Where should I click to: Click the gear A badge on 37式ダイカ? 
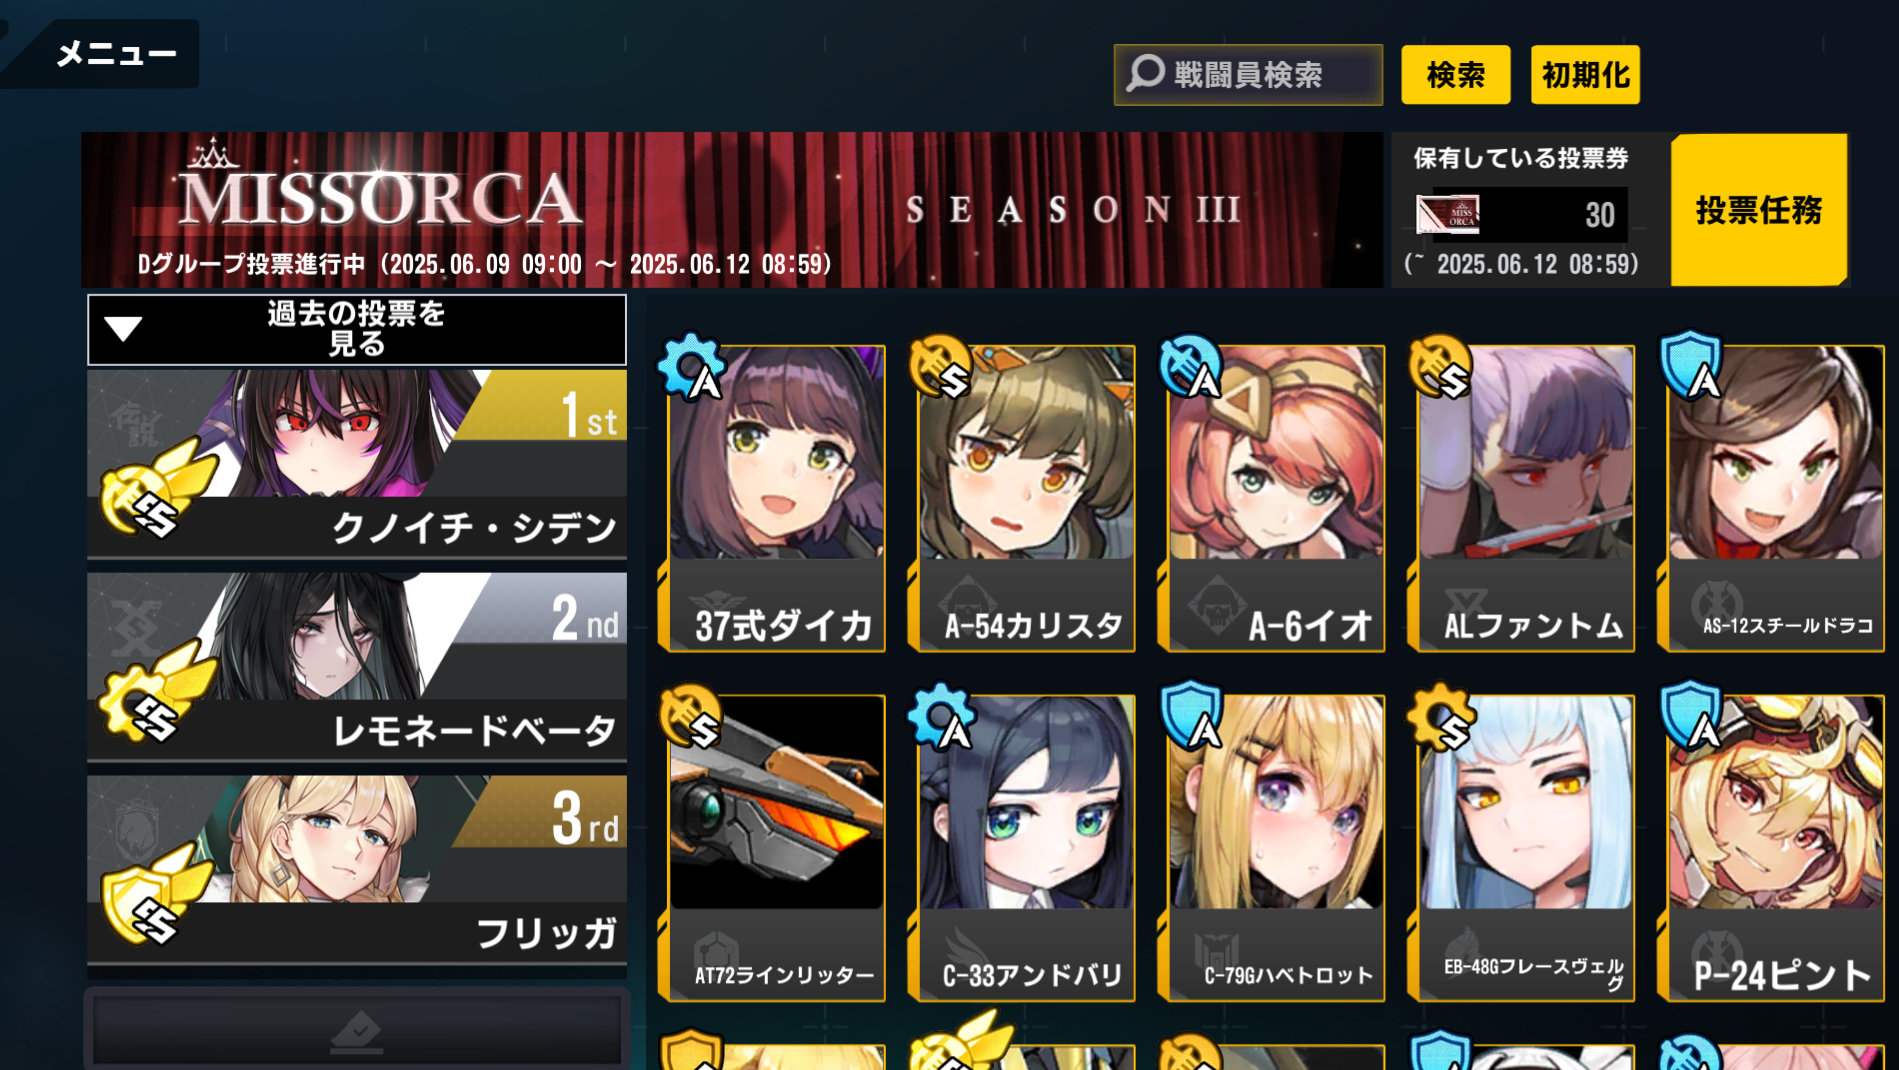tap(691, 367)
